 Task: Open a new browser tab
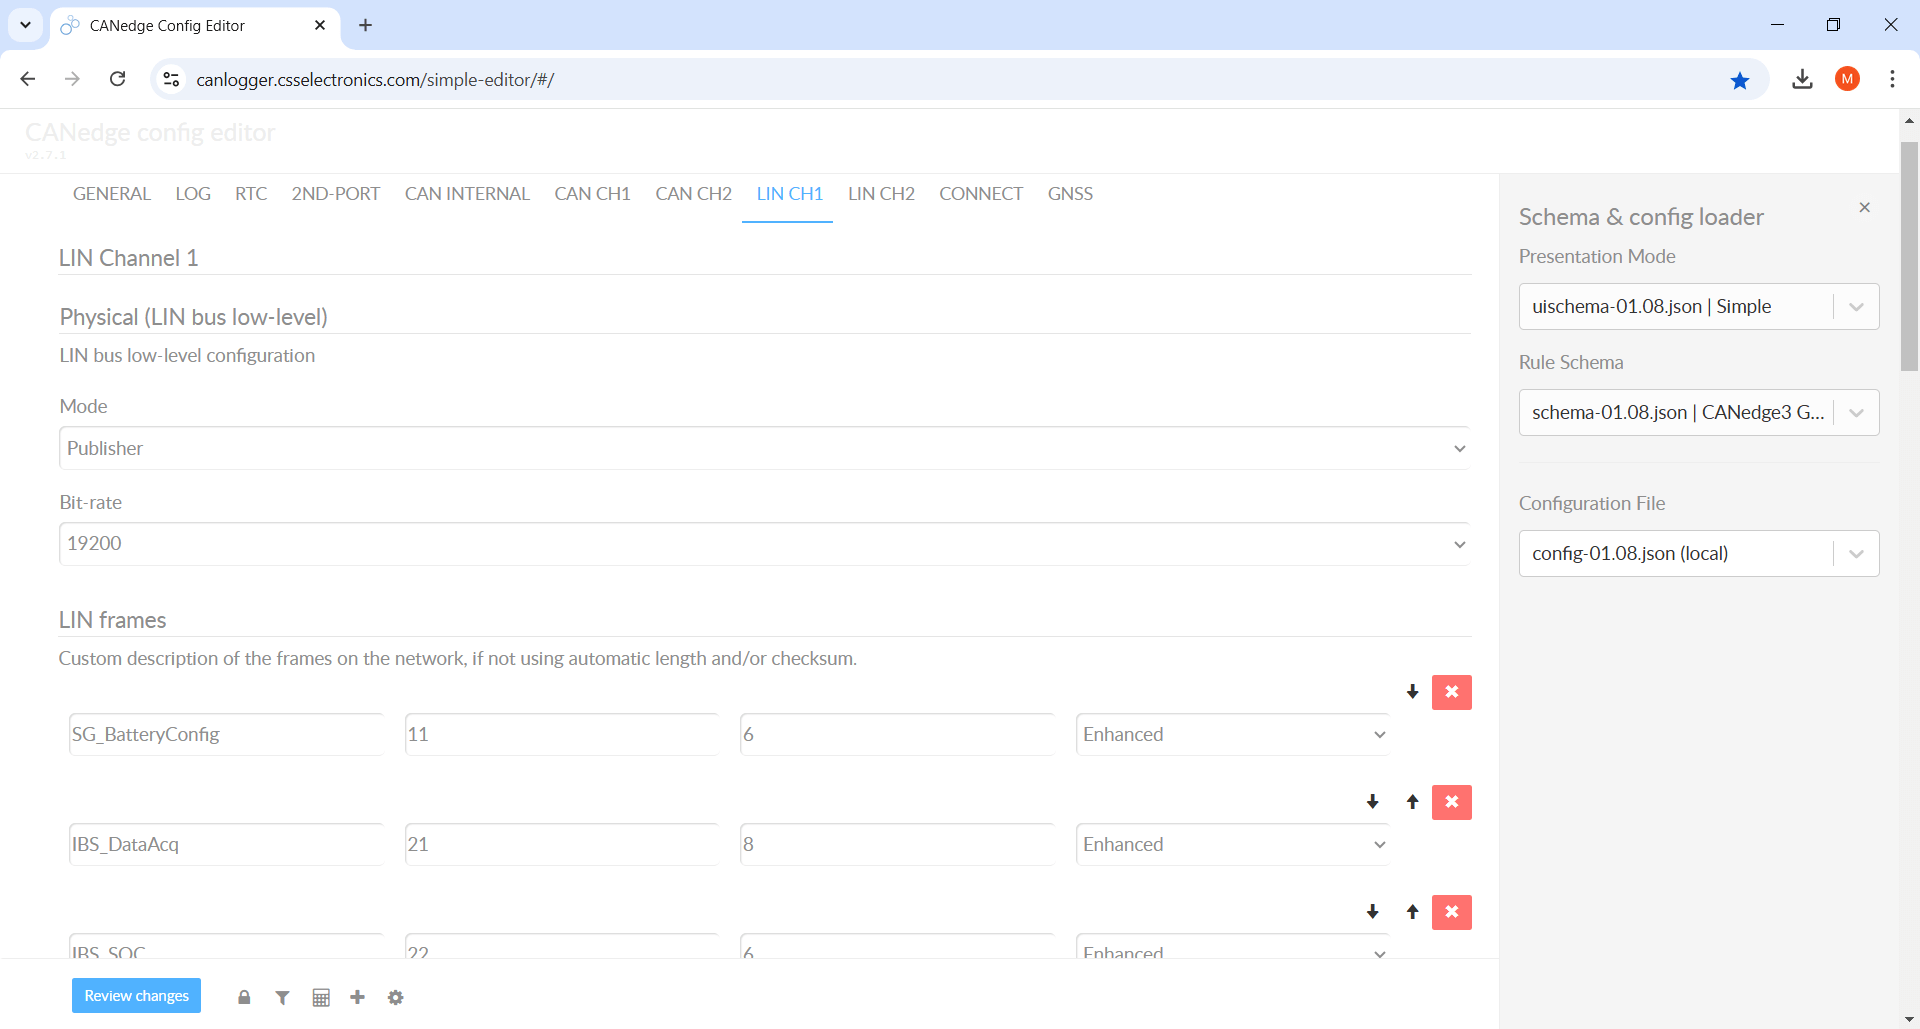click(x=366, y=25)
